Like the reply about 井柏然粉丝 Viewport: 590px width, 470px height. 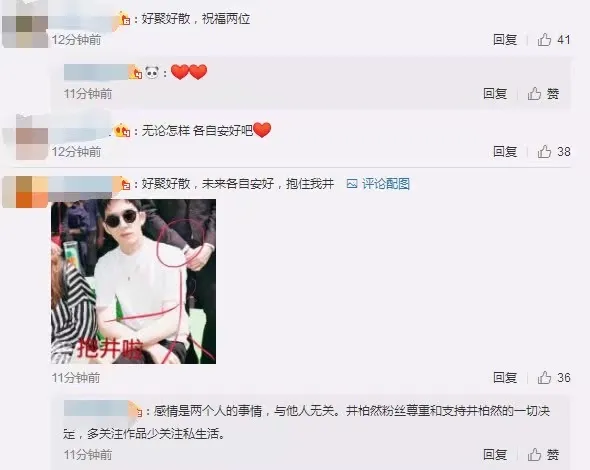pyautogui.click(x=543, y=455)
